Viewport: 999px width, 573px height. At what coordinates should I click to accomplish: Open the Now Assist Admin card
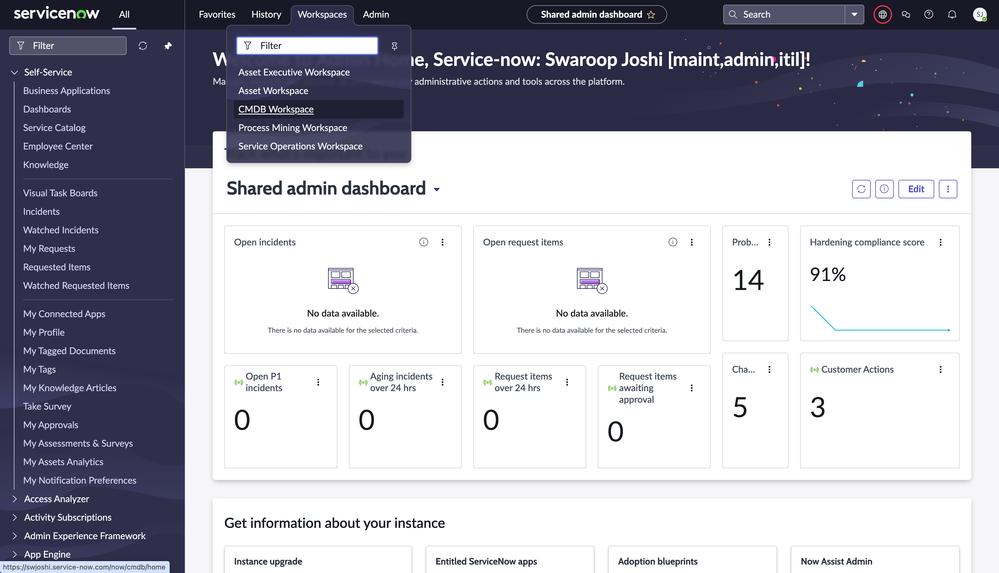tap(875, 560)
